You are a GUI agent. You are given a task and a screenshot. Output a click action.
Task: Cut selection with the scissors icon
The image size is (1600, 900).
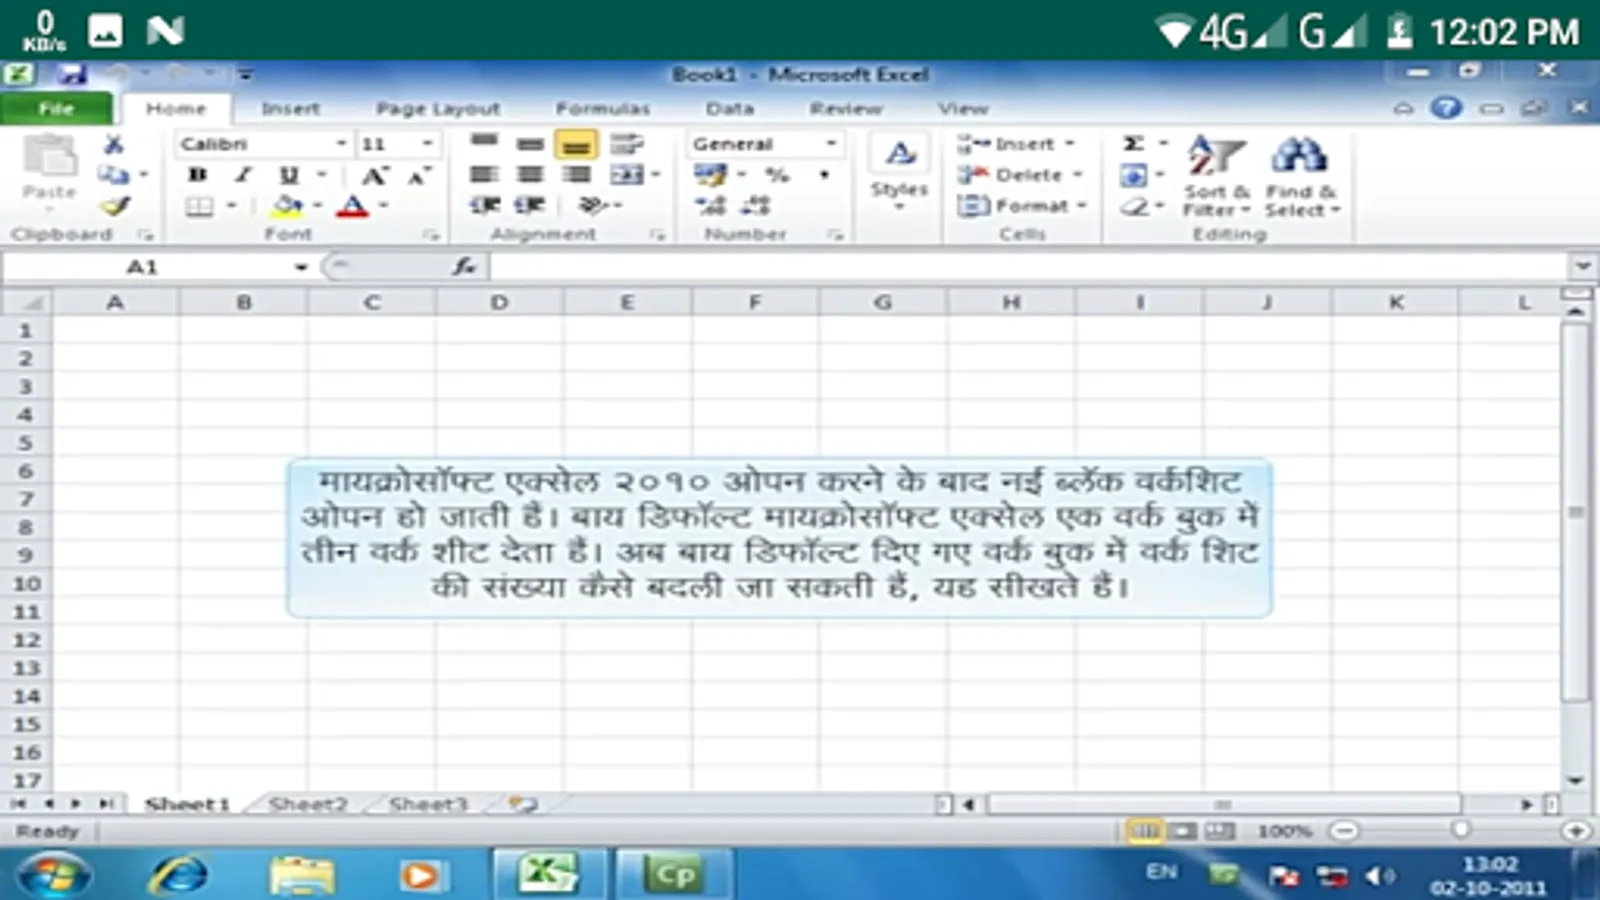114,145
